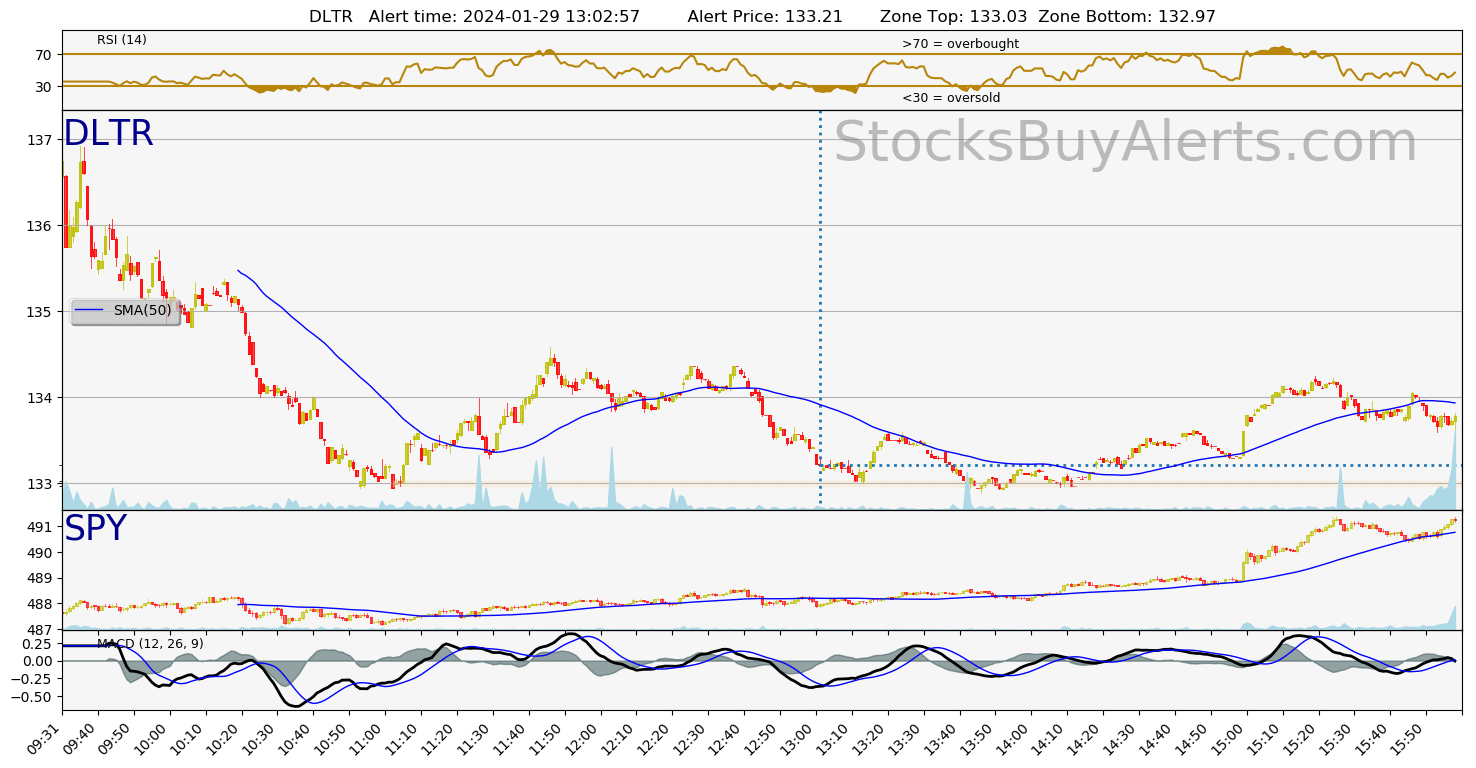
Task: Click the MACD -0.50 axis label
Action: [32, 696]
